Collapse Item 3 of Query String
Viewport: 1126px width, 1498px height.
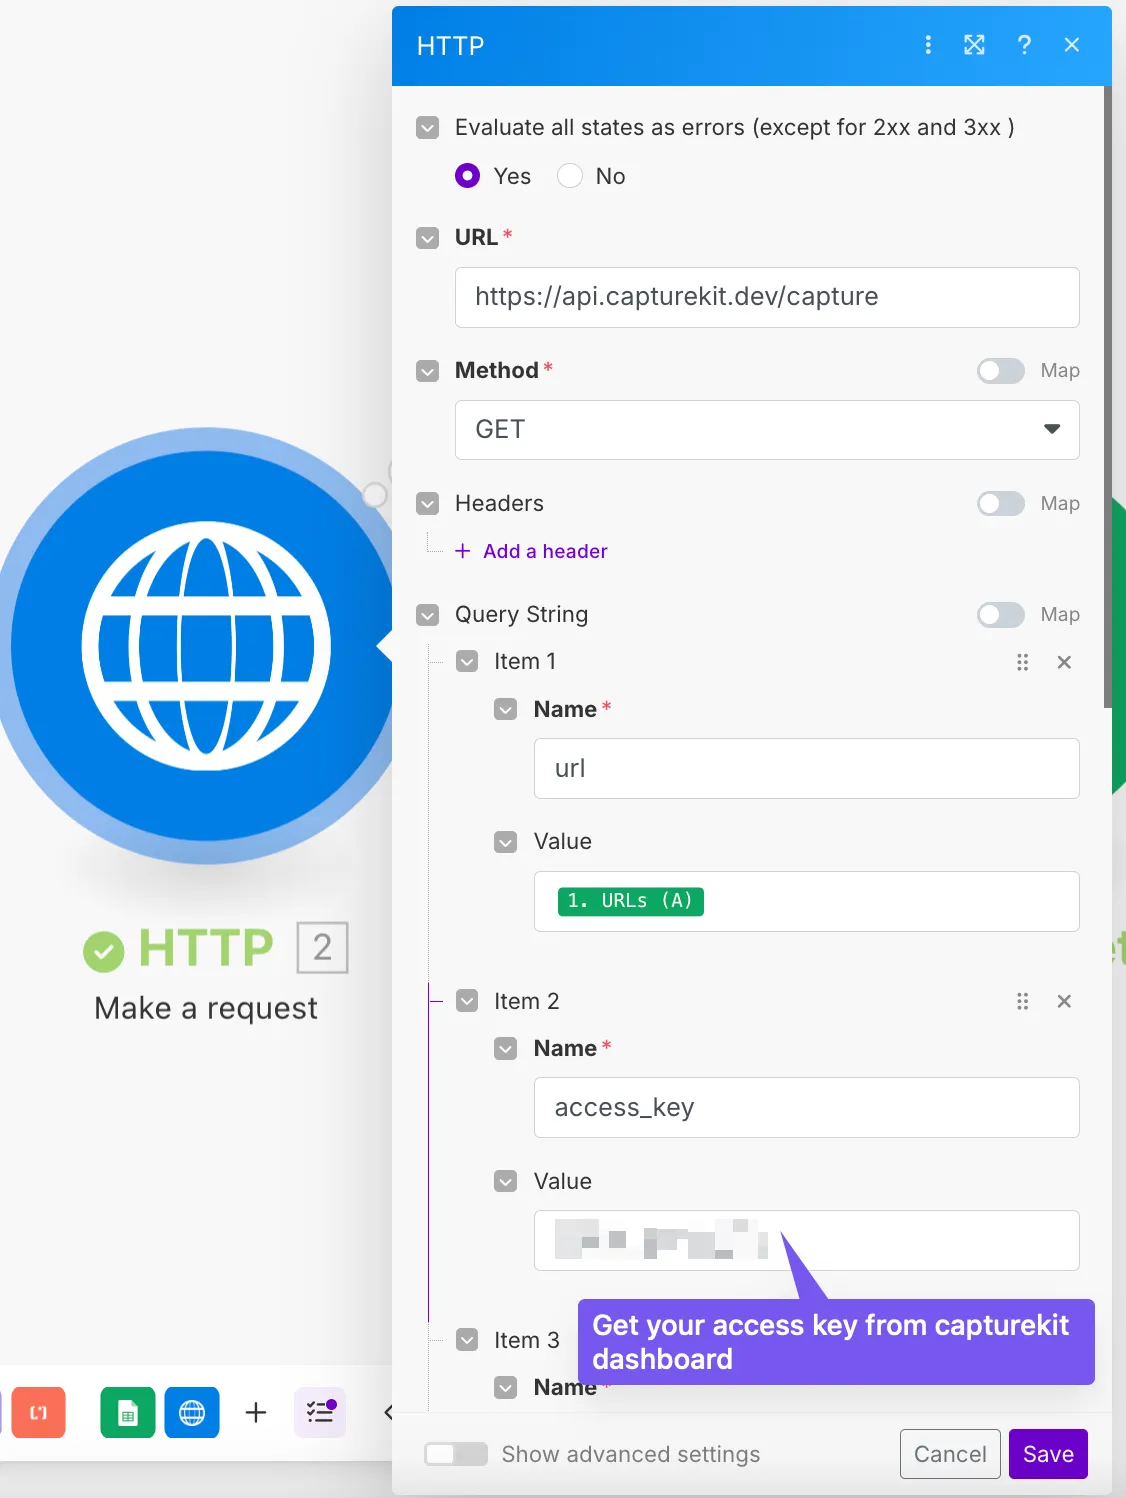(467, 1340)
